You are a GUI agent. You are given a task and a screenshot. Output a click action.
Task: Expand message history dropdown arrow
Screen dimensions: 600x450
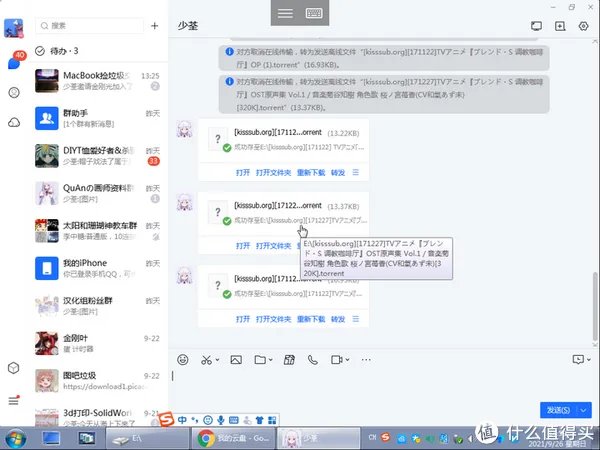pyautogui.click(x=589, y=359)
